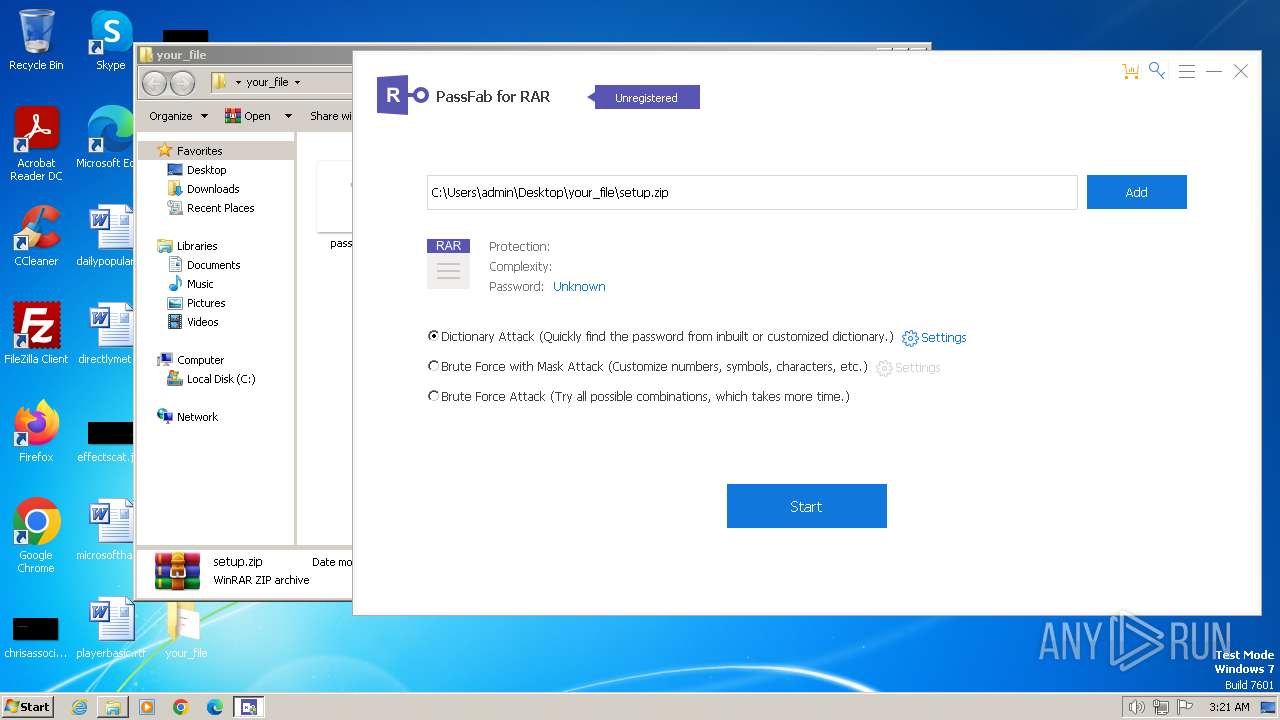Open Mask Attack Settings
The width and height of the screenshot is (1280, 720).
pyautogui.click(x=908, y=368)
